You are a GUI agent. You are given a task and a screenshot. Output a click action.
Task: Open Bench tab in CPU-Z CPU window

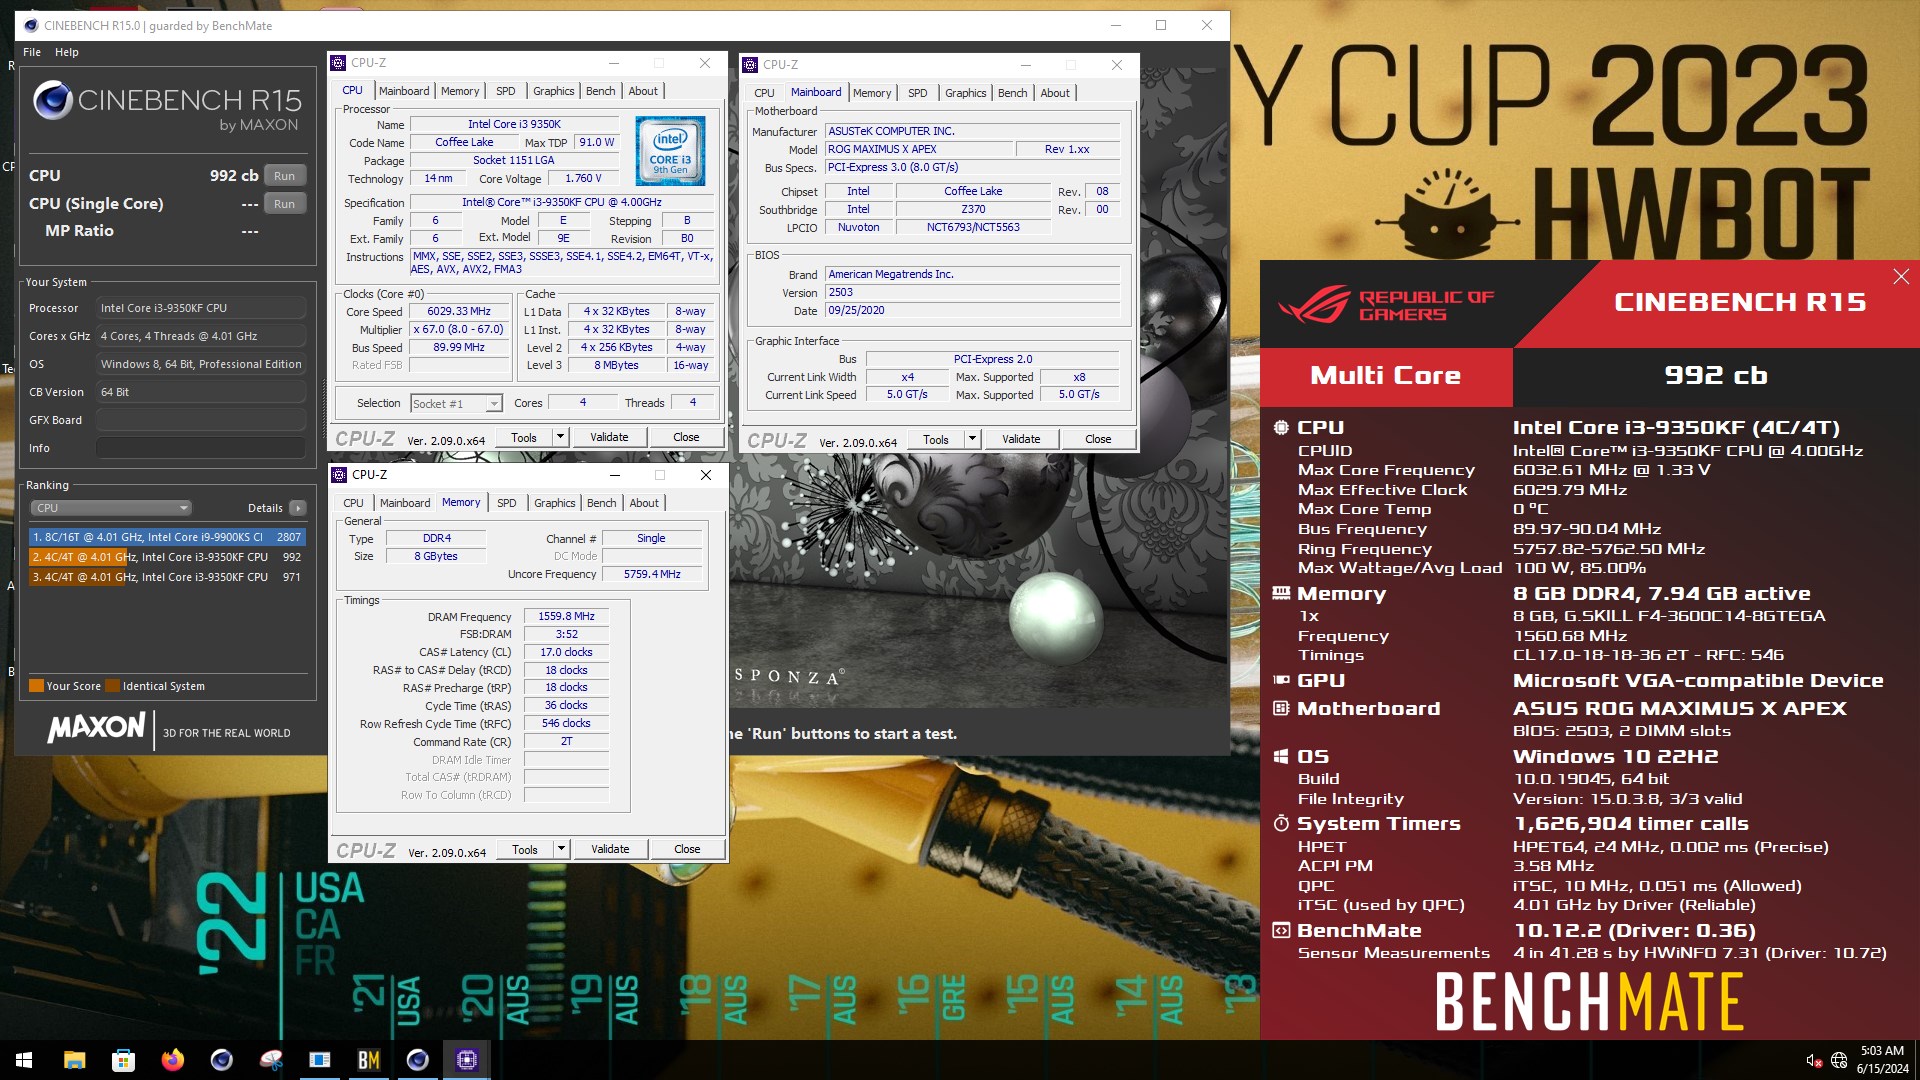pos(601,91)
